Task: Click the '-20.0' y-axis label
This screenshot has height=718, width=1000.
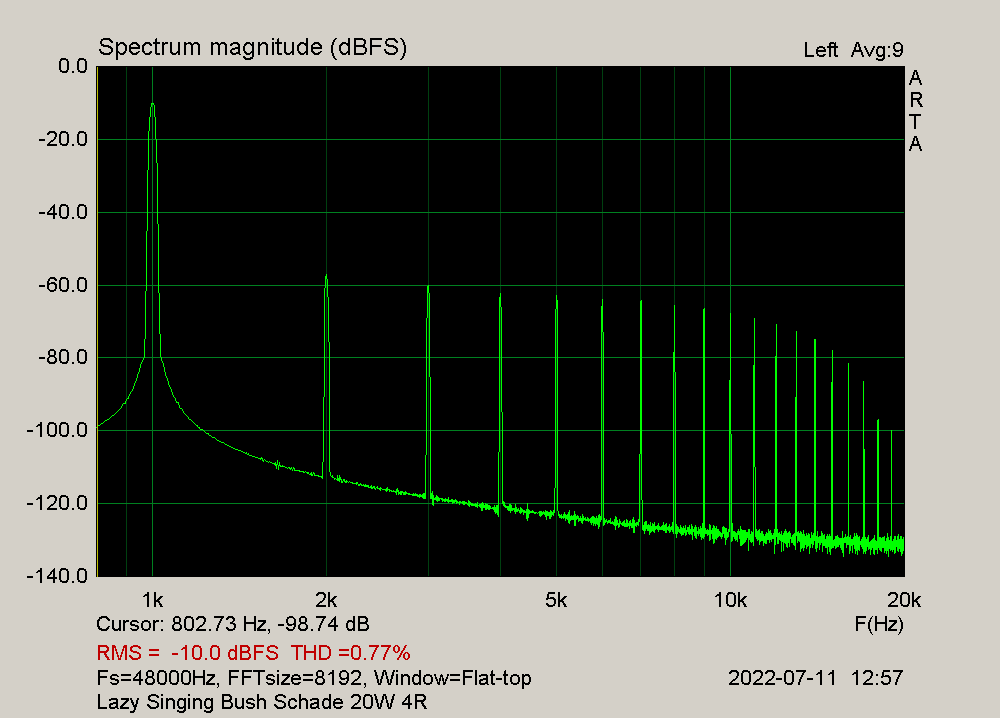Action: point(63,139)
